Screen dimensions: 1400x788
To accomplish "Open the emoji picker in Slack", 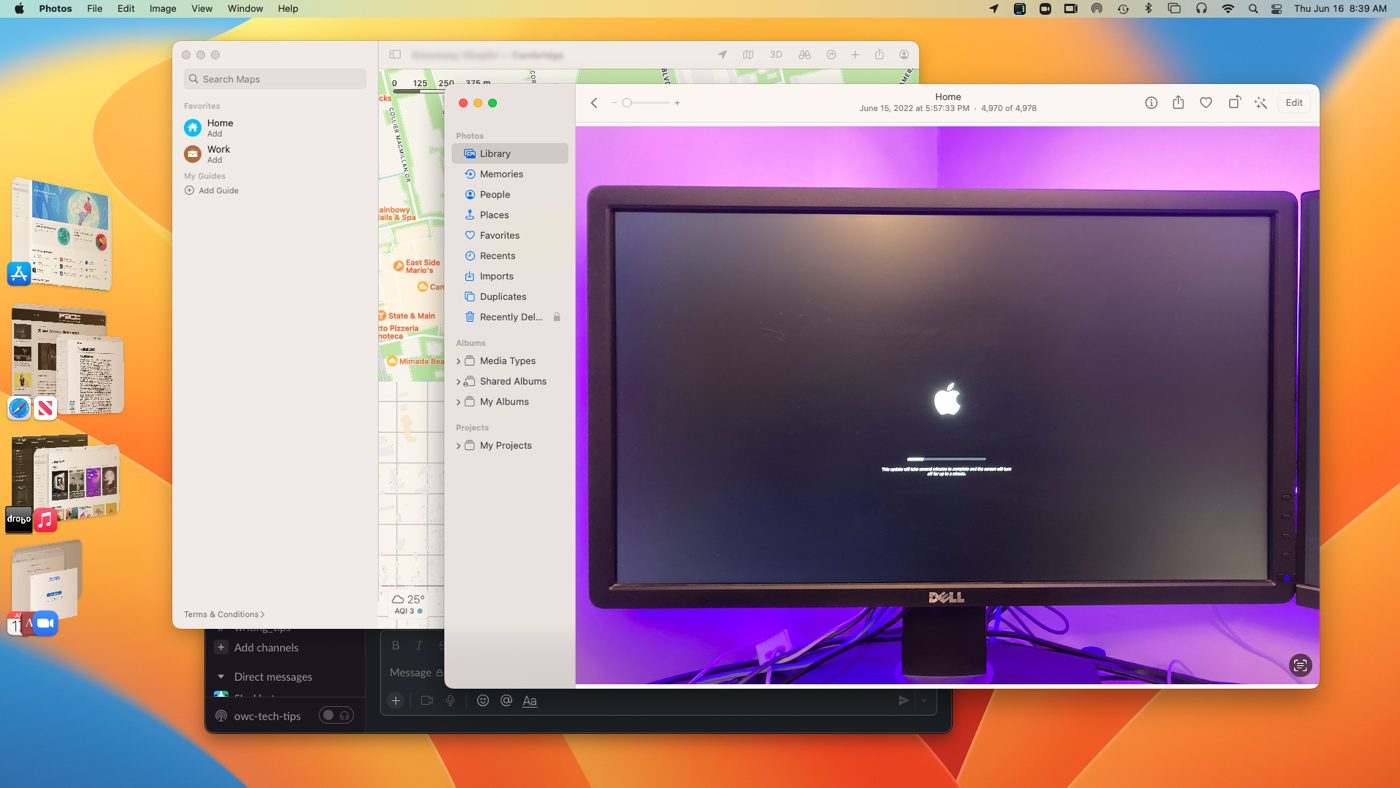I will click(483, 700).
